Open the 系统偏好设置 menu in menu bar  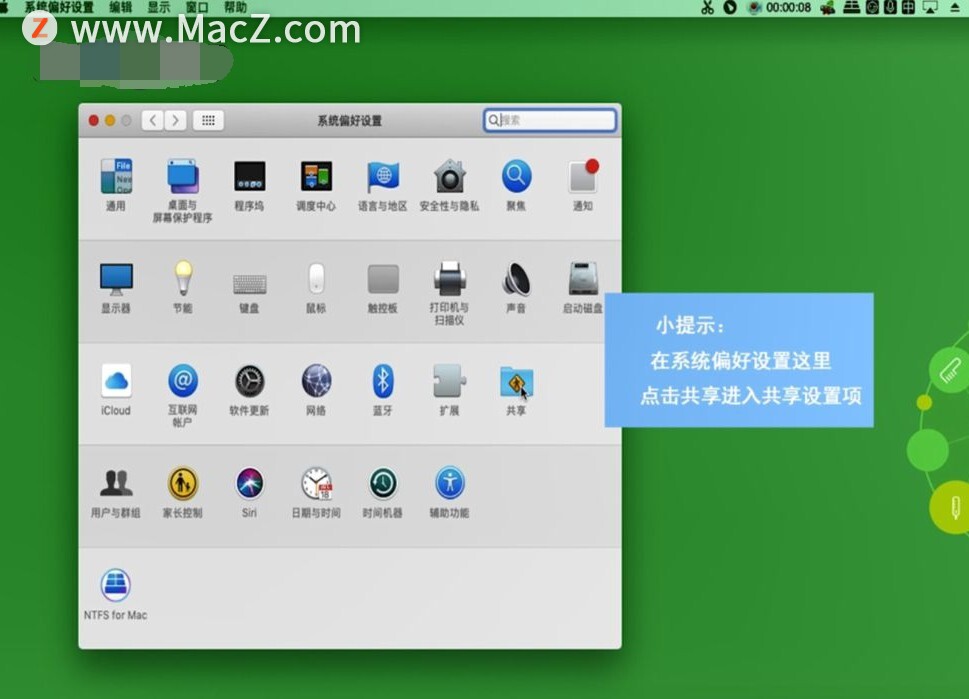(x=59, y=7)
